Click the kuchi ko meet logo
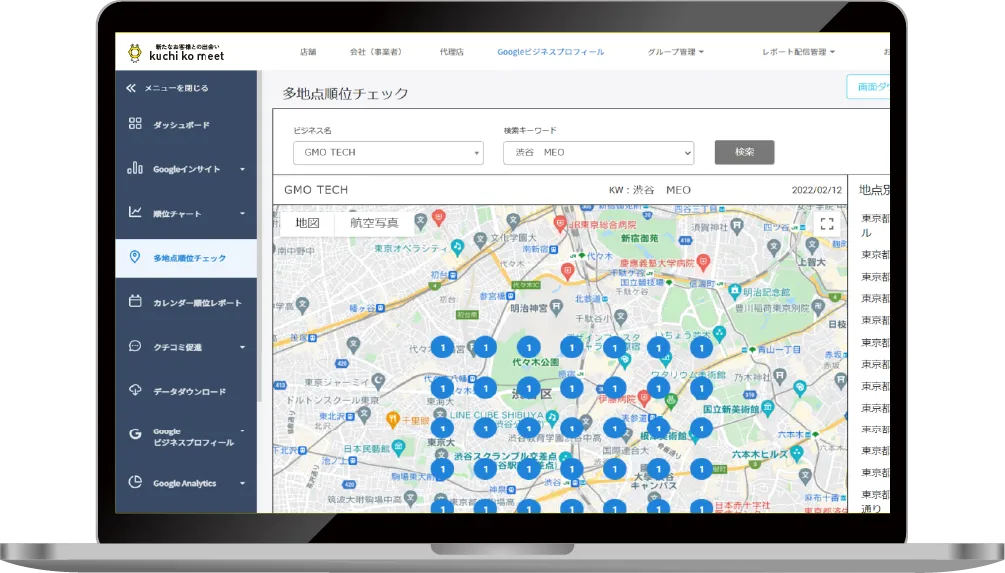 click(x=176, y=53)
